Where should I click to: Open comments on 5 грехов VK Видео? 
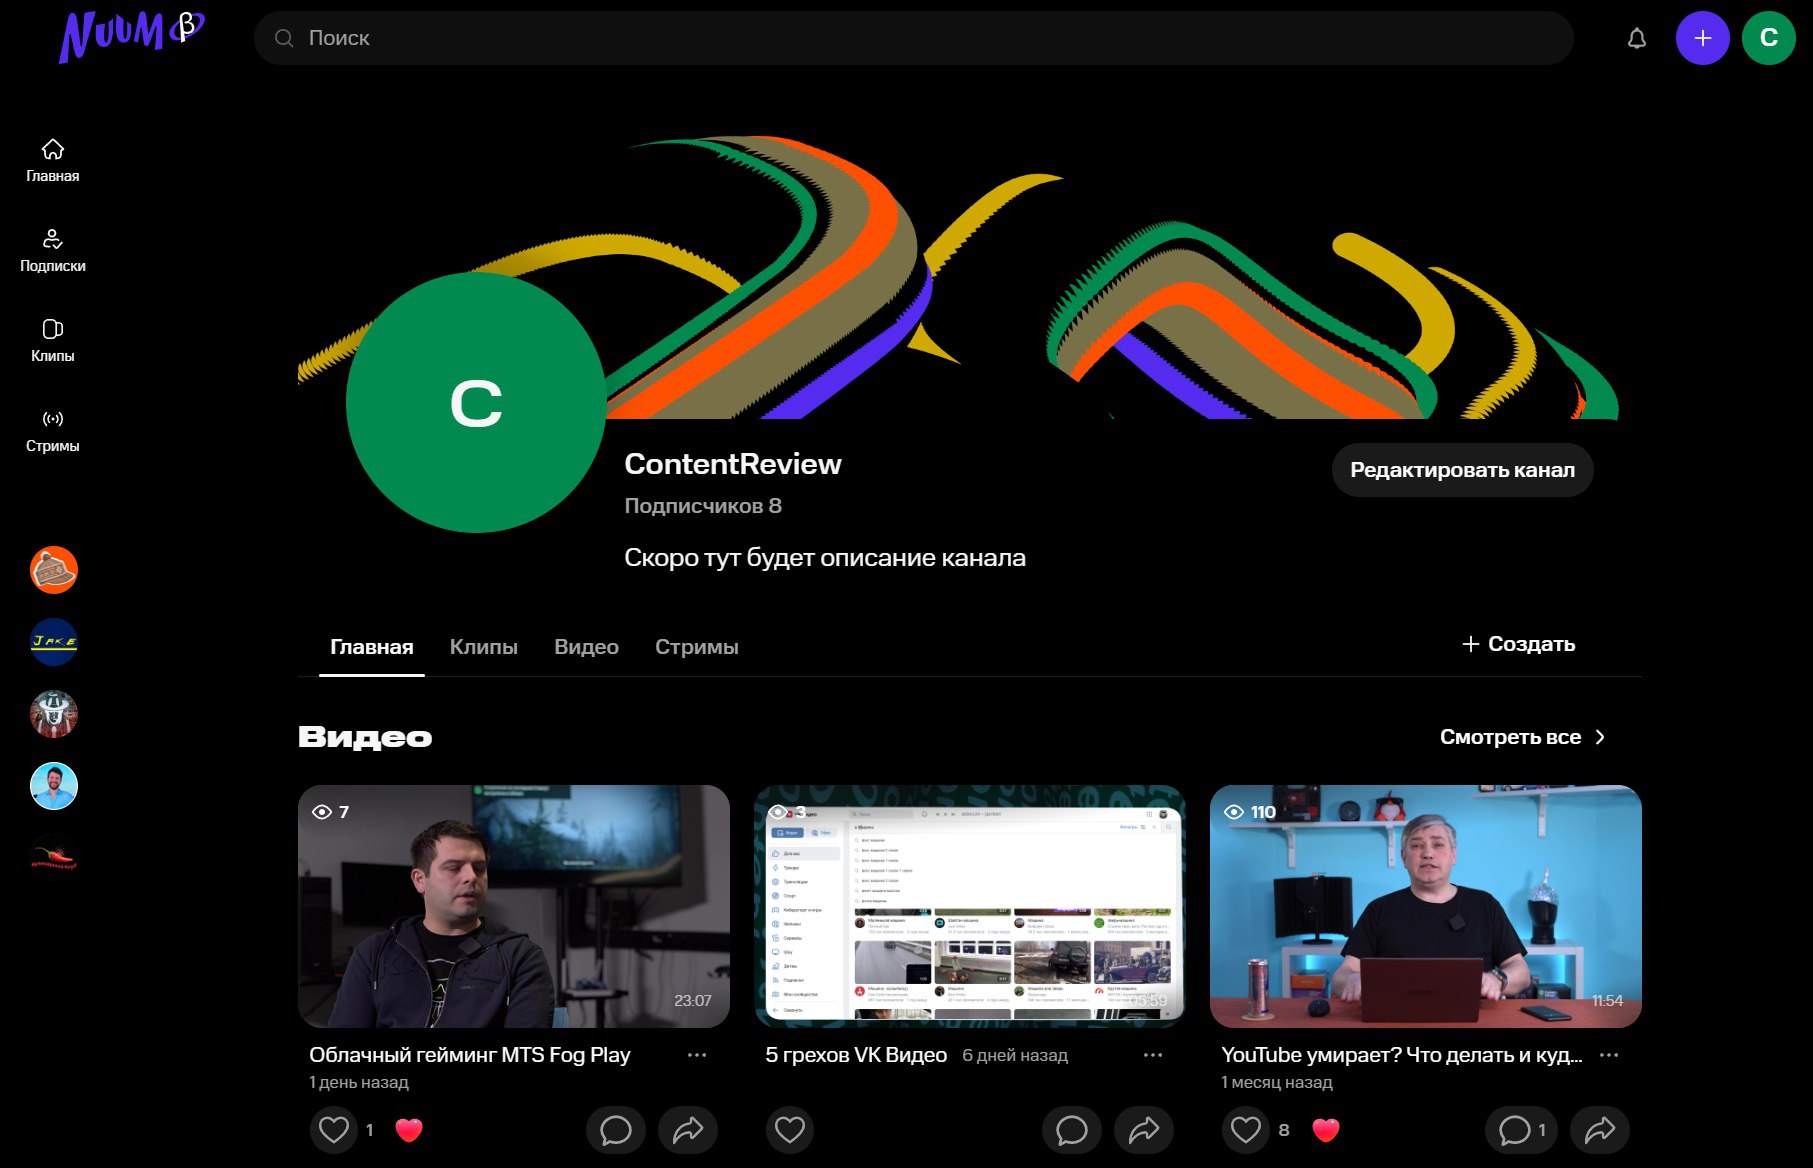[x=1071, y=1130]
